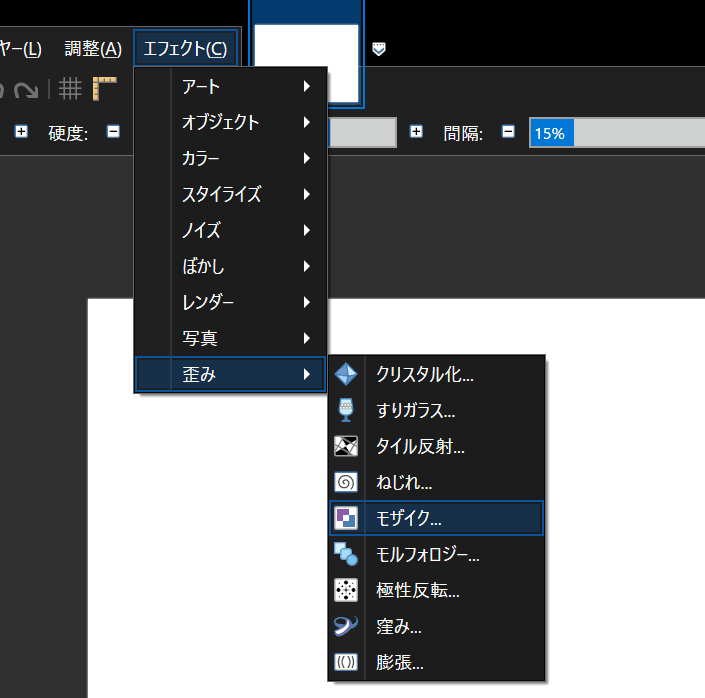The image size is (705, 698).
Task: Select the 歪み submenu item
Action: coord(230,374)
